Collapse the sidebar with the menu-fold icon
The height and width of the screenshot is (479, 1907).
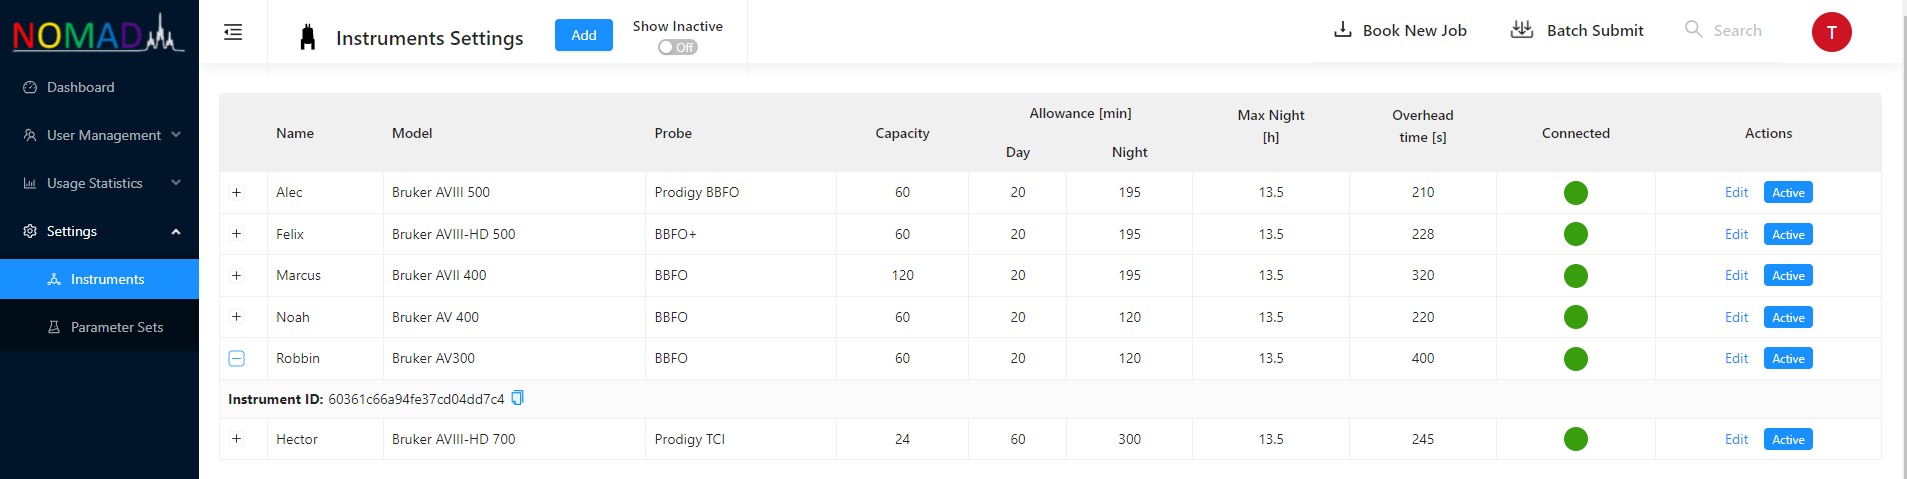pos(233,32)
